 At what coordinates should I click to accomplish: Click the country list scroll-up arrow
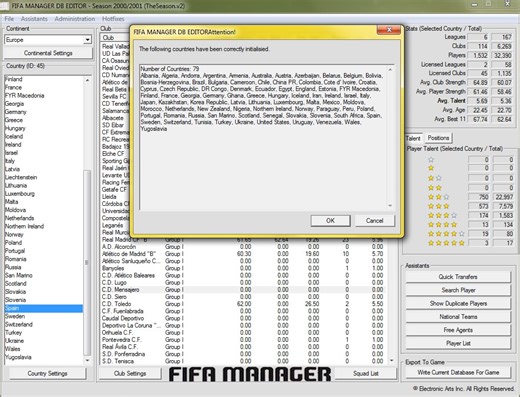[87, 80]
